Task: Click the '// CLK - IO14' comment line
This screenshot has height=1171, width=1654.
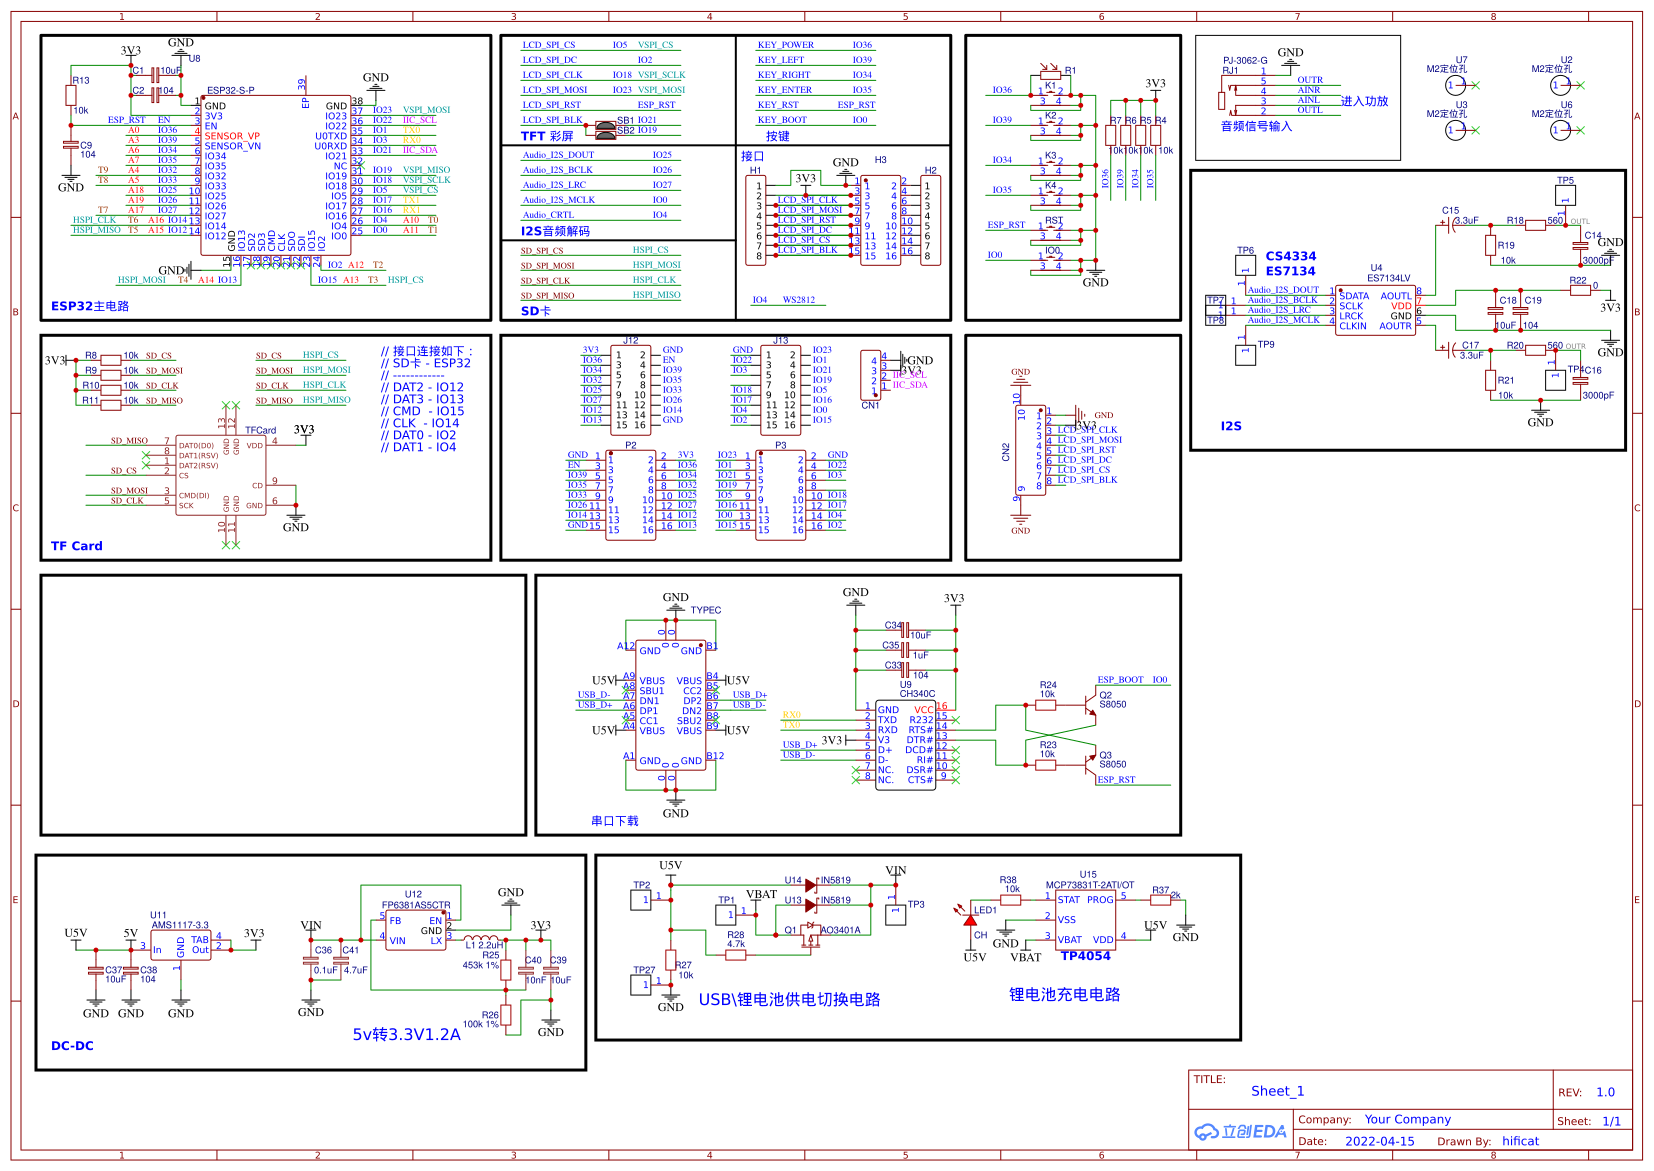Action: (x=420, y=423)
